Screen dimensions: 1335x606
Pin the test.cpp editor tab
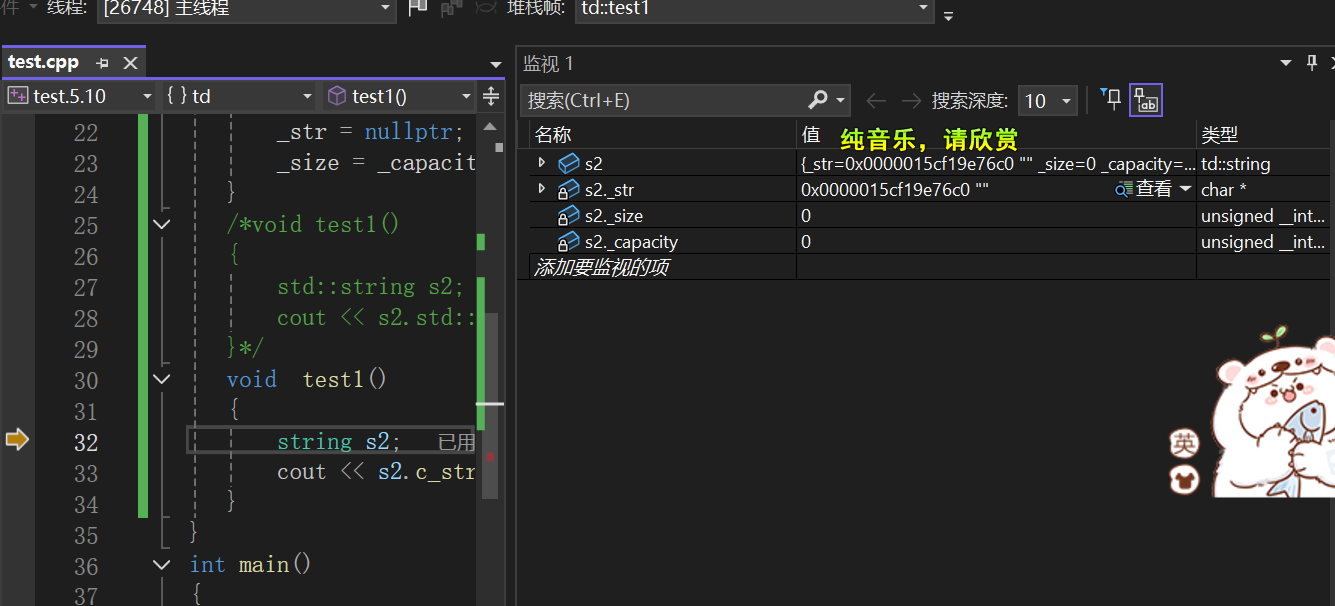102,62
